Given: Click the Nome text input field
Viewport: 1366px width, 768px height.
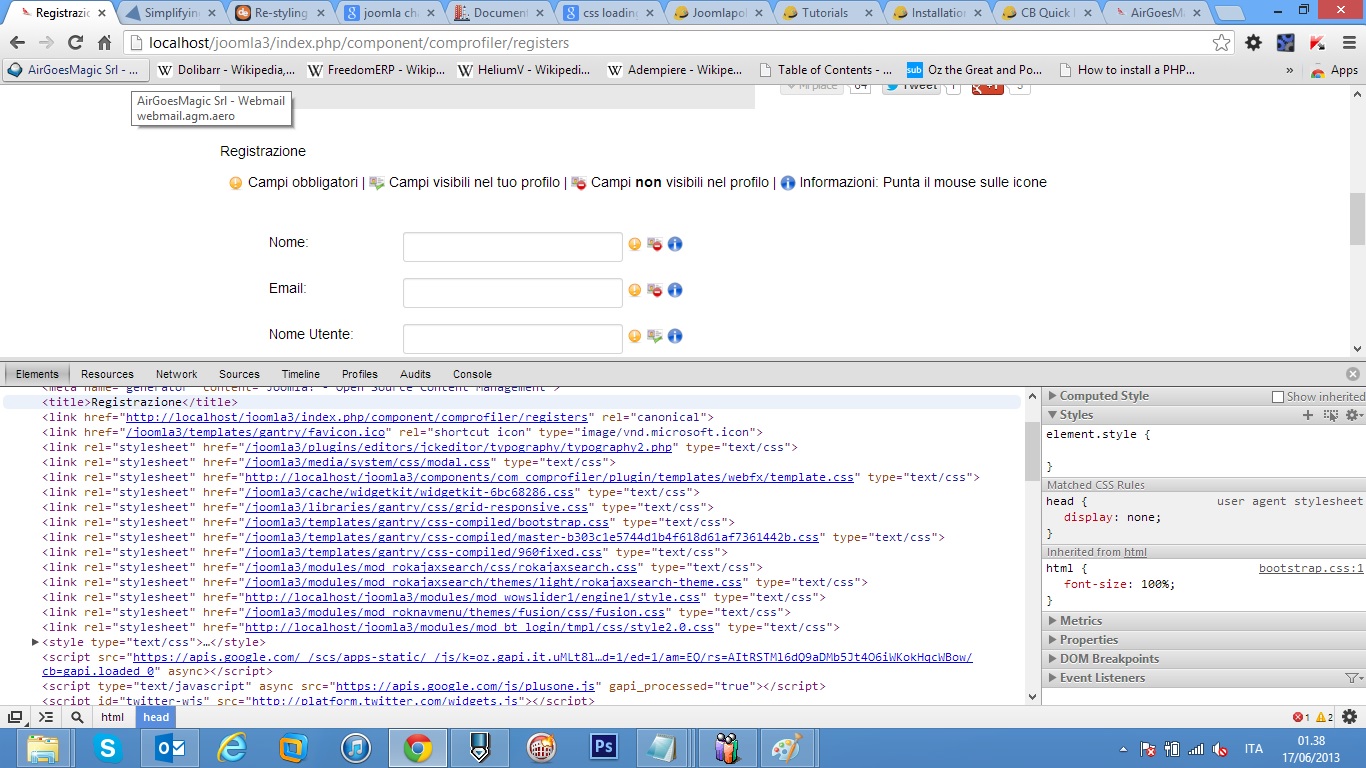Looking at the screenshot, I should point(513,247).
